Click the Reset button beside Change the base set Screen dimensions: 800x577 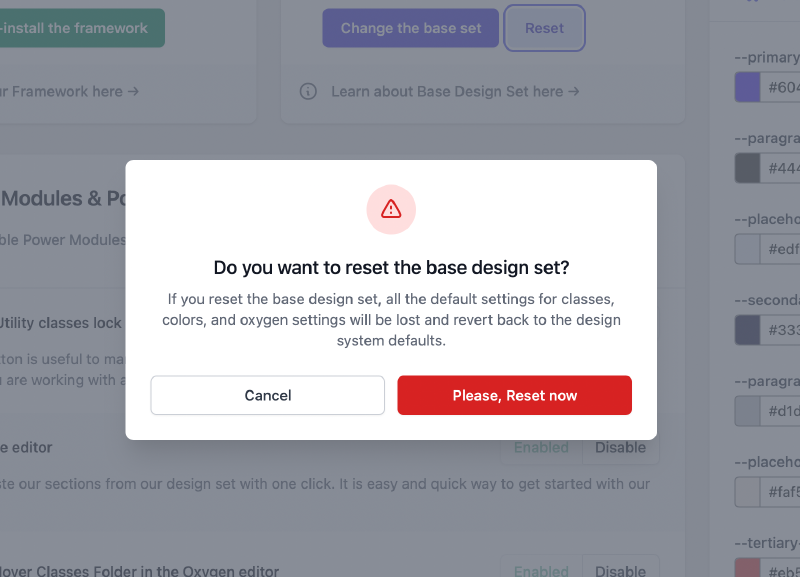click(544, 28)
